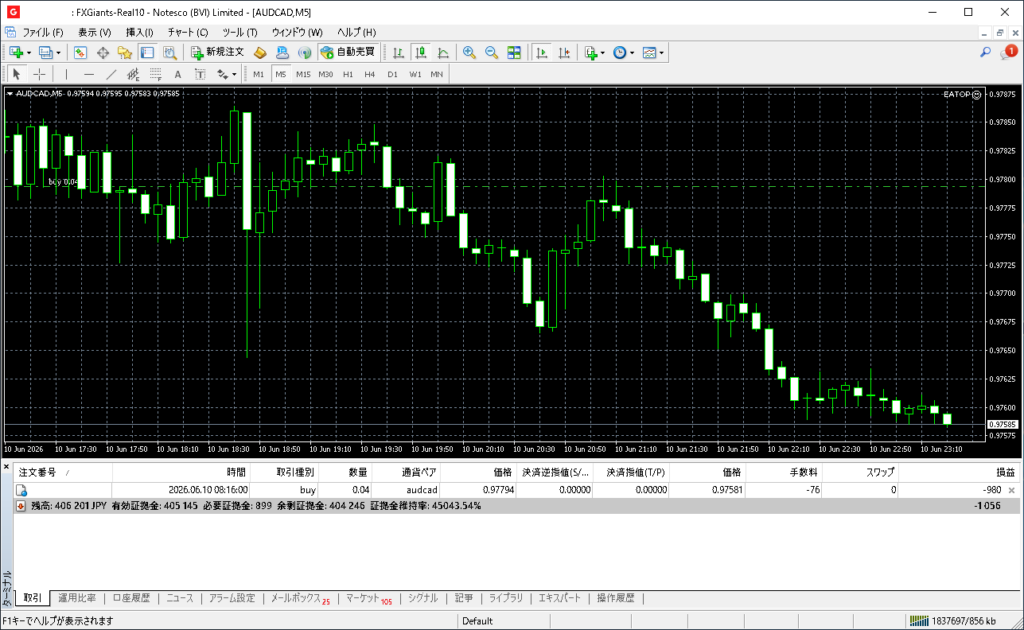Viewport: 1024px width, 630px height.
Task: Expand the templates dropdown arrow
Action: (x=661, y=53)
